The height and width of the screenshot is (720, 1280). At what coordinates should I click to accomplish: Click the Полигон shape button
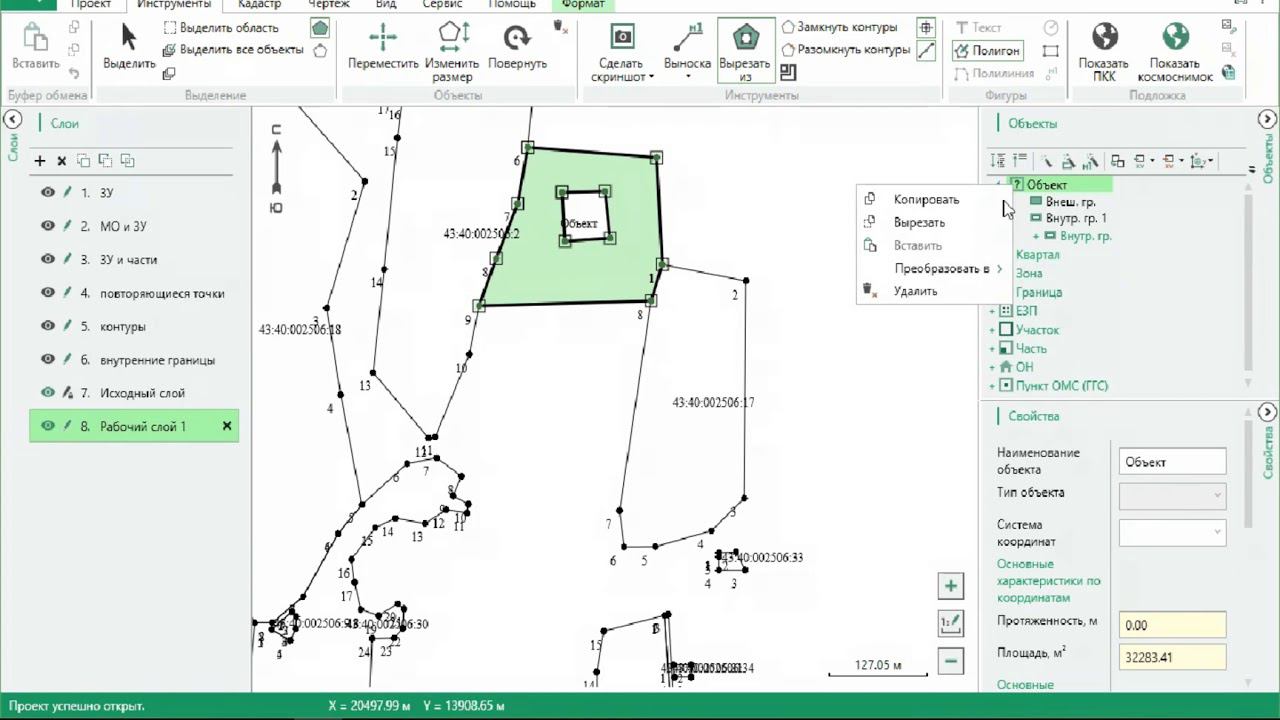[988, 50]
